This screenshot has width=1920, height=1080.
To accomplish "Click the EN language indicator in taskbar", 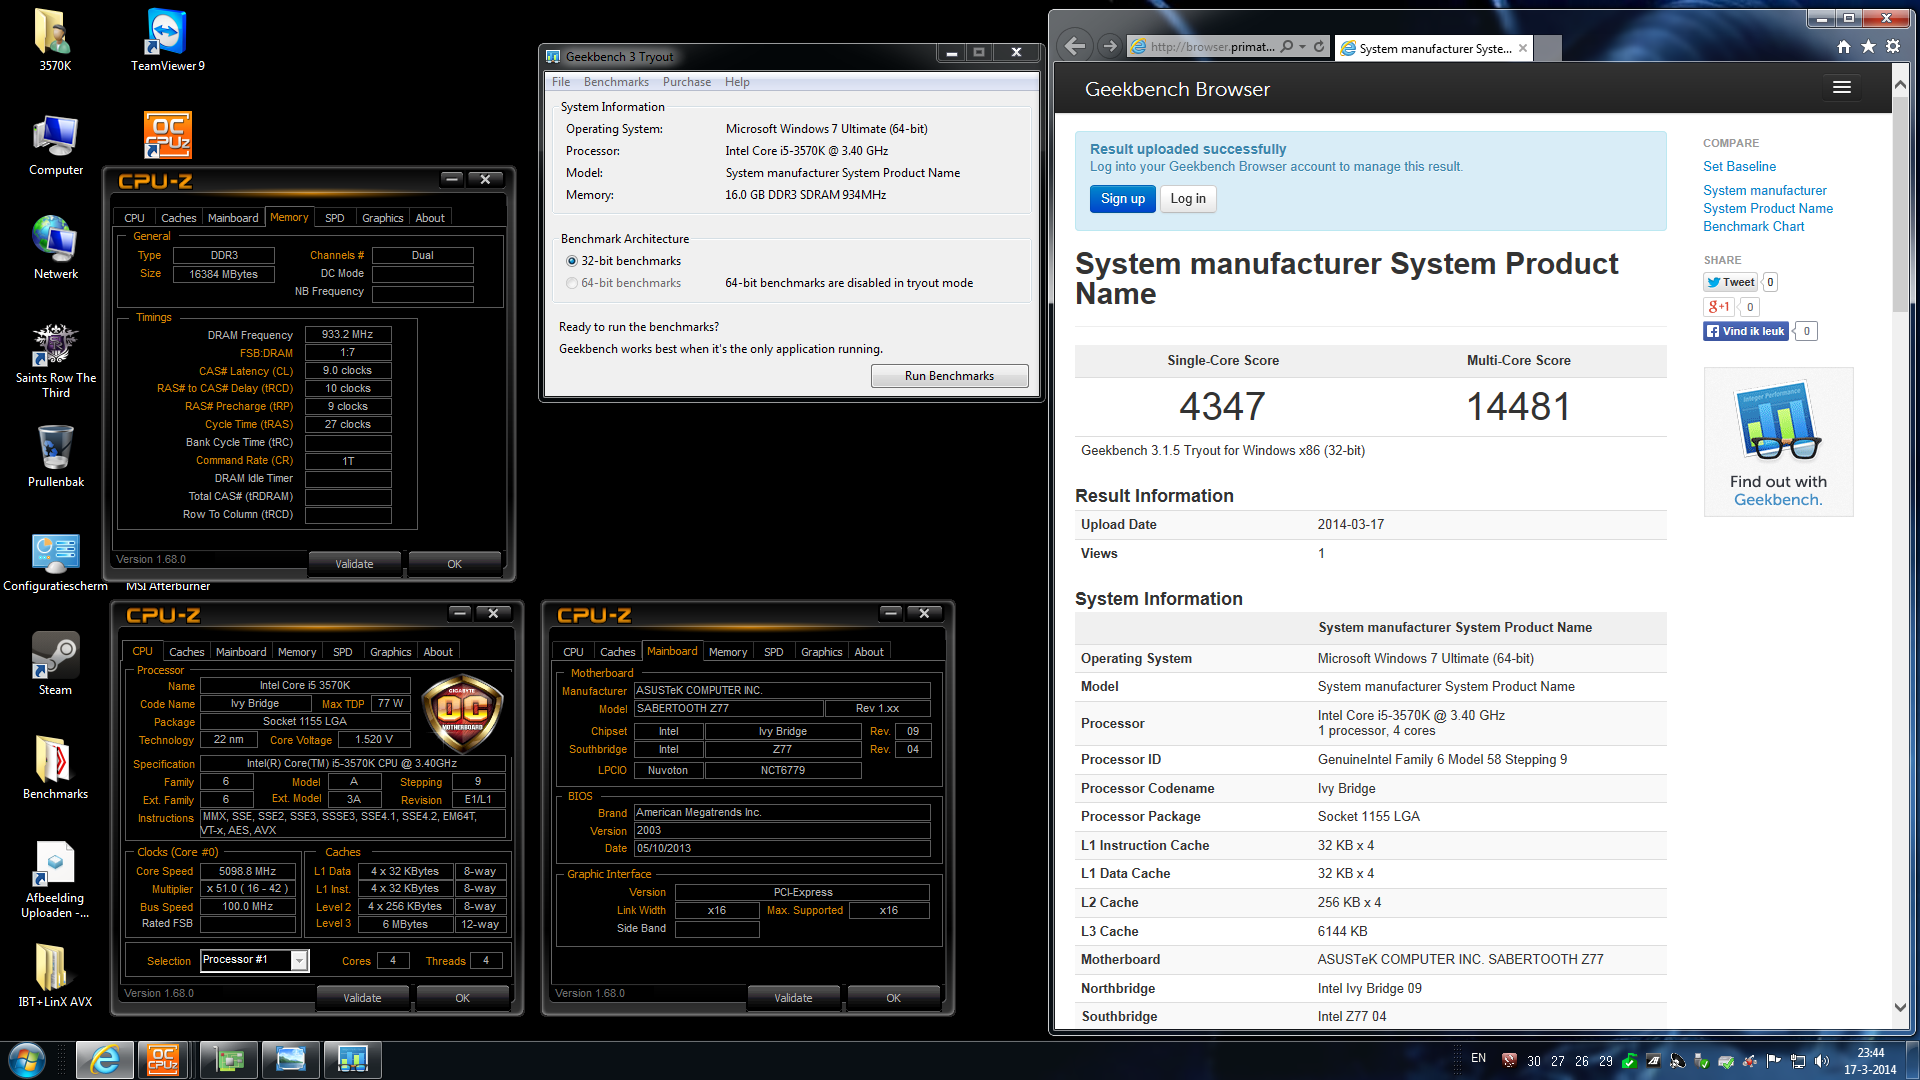I will pyautogui.click(x=1478, y=1058).
